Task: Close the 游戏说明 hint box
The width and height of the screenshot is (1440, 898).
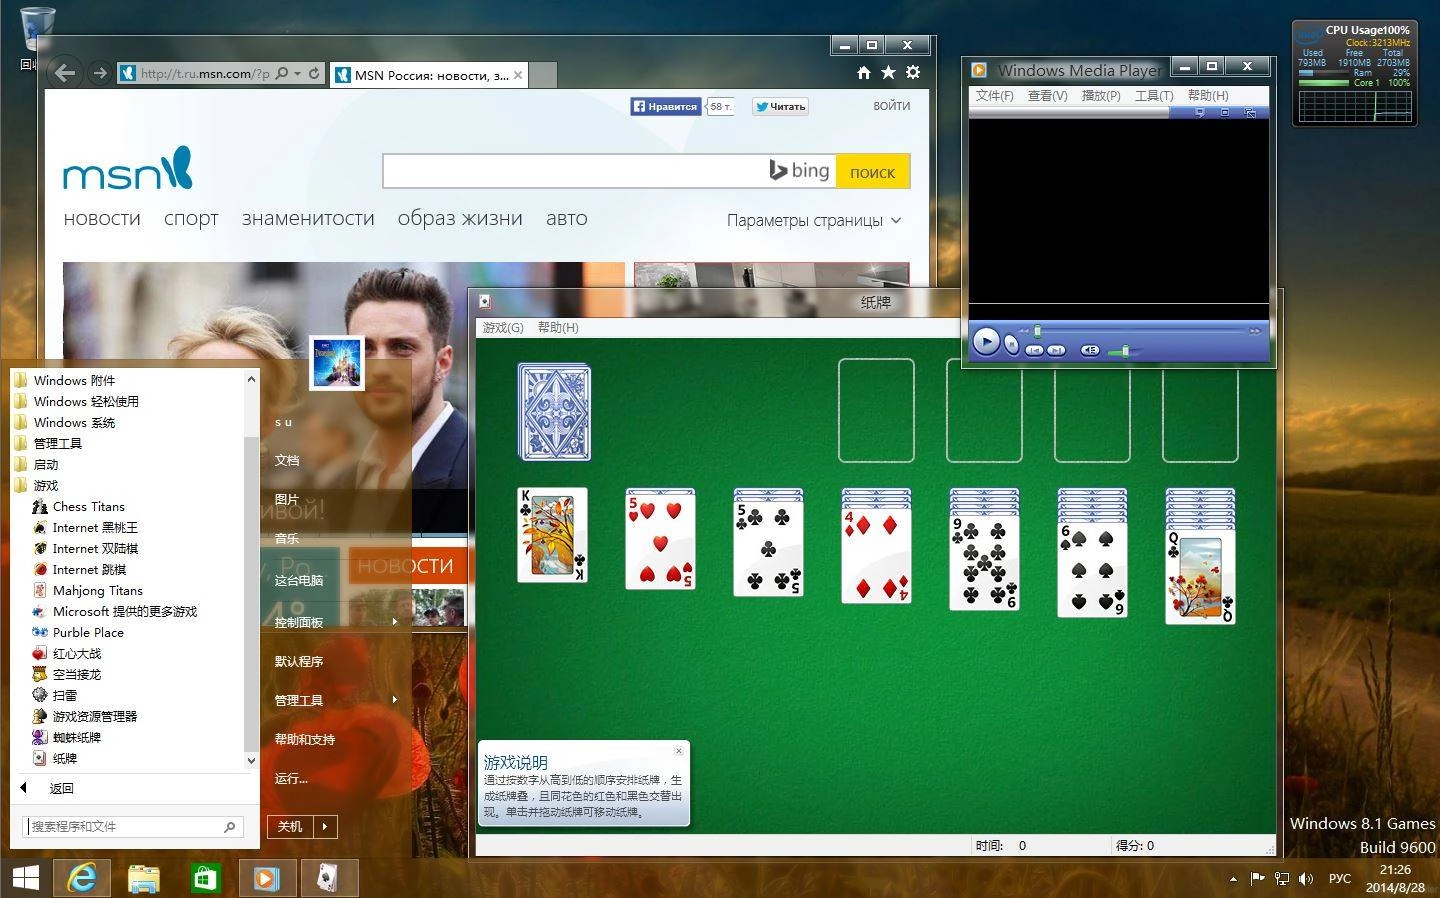Action: [x=679, y=750]
